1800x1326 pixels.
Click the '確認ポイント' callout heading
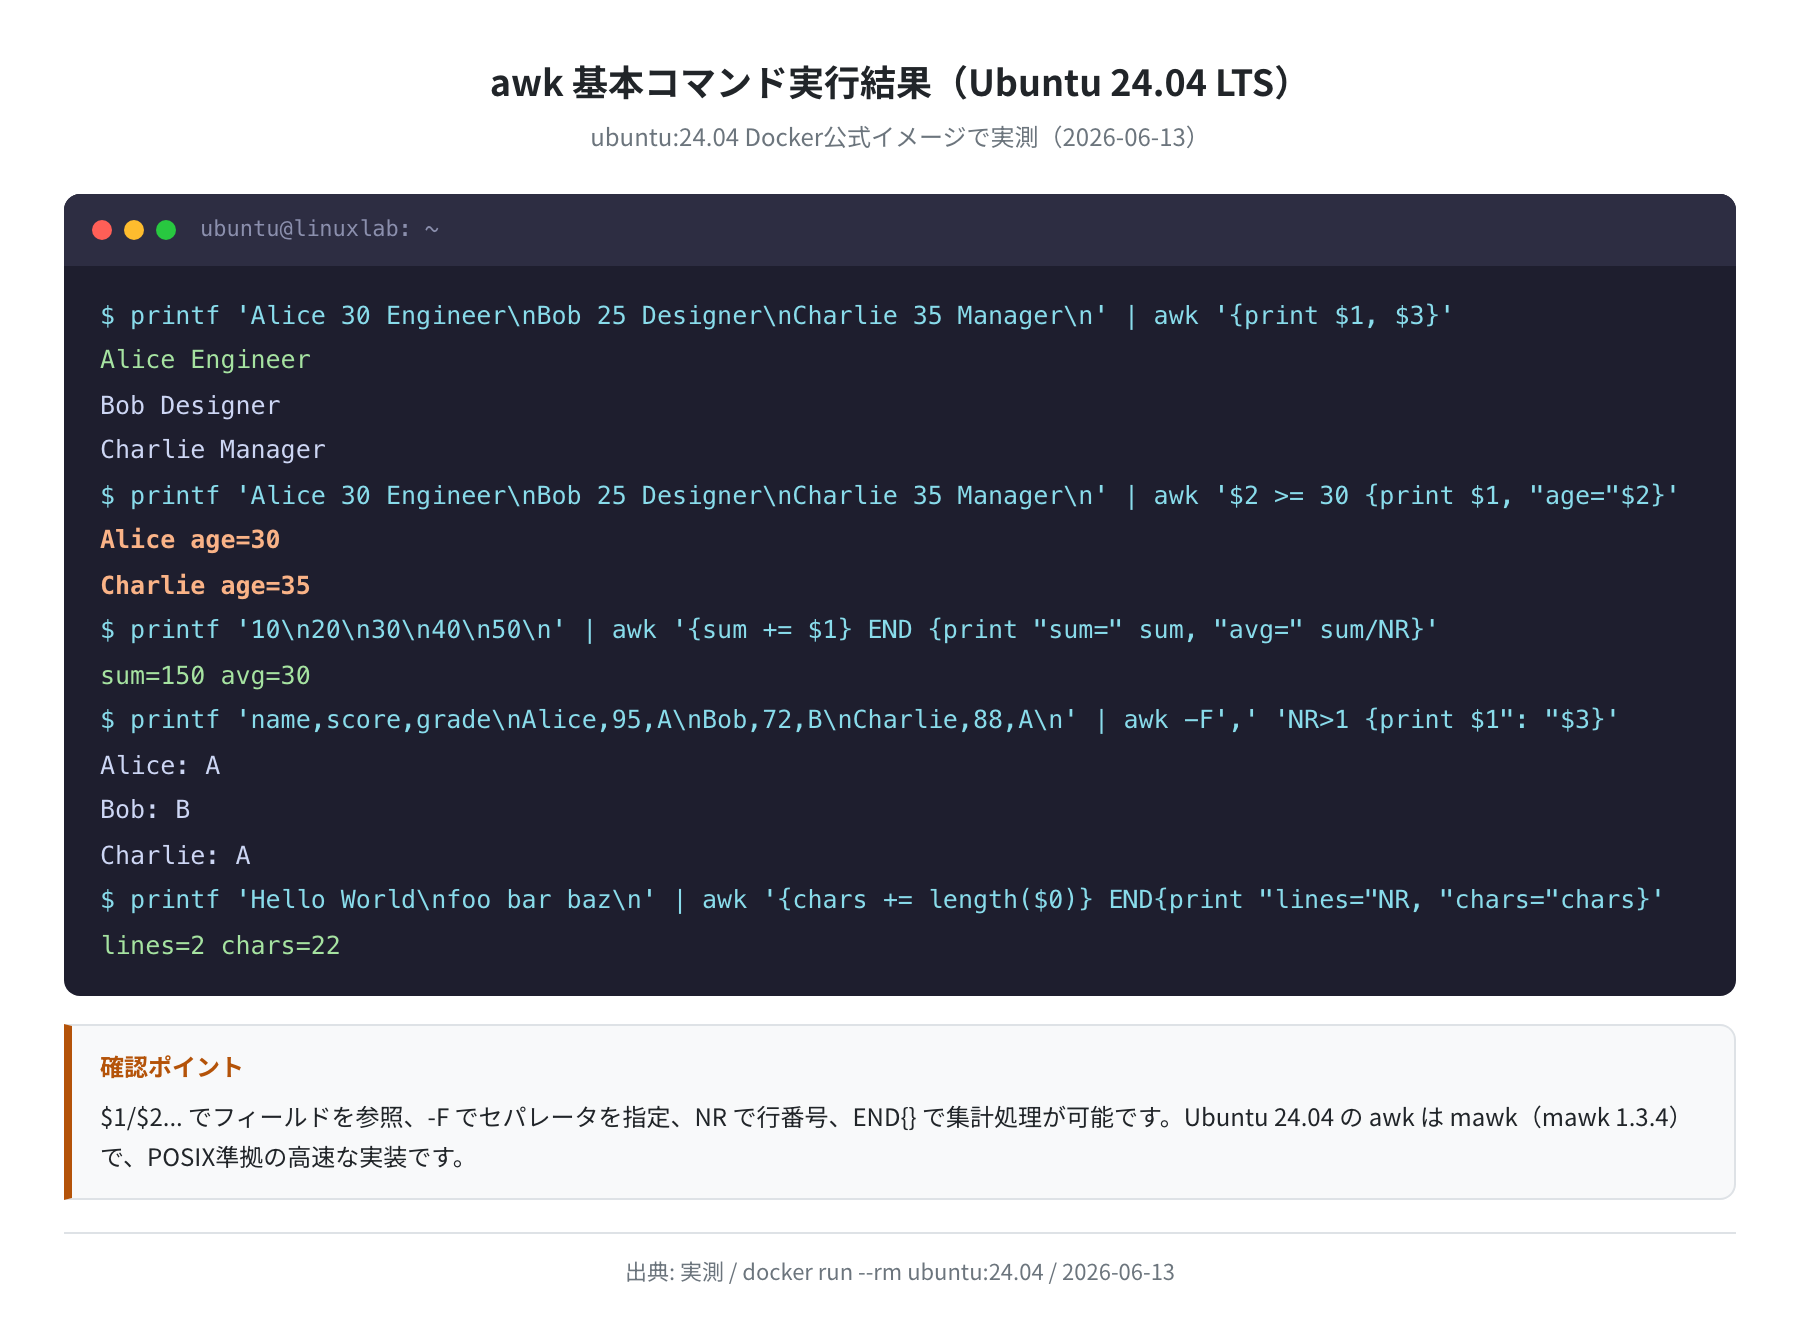pyautogui.click(x=171, y=1067)
